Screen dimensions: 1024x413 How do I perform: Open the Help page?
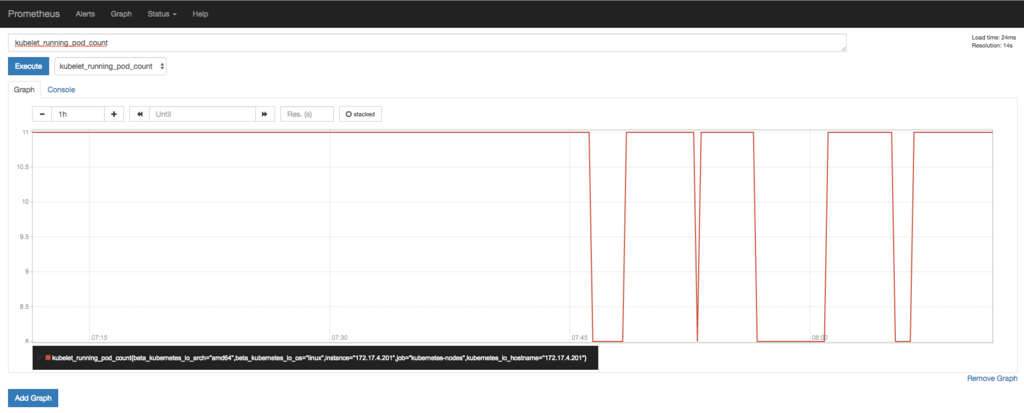200,14
